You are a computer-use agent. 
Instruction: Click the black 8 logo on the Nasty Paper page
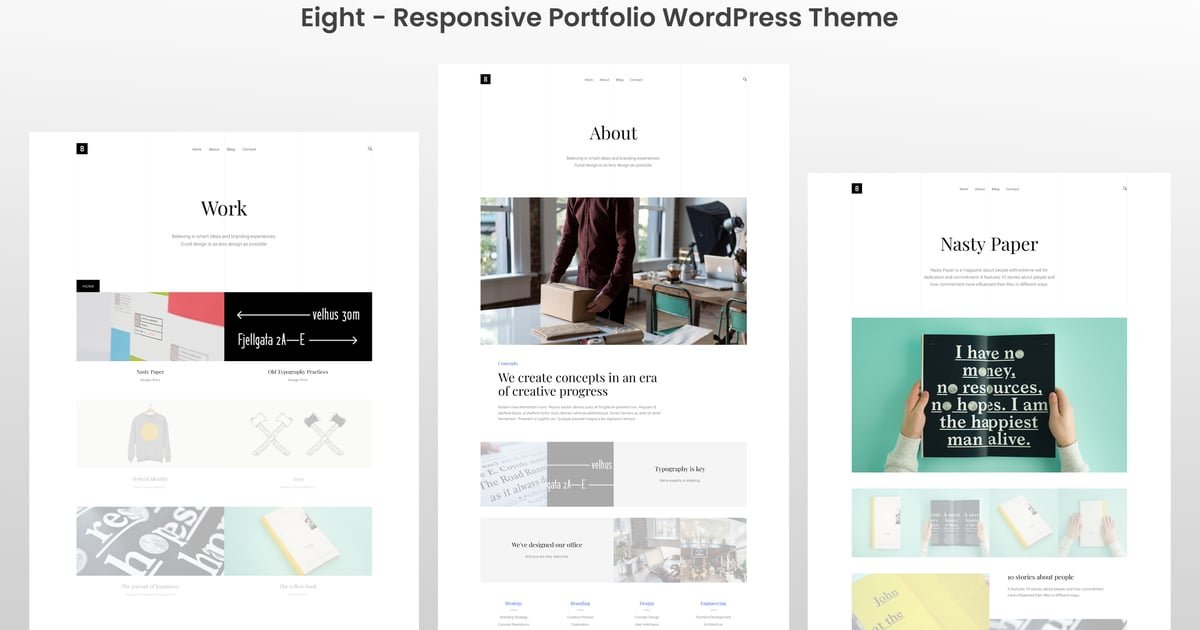click(856, 188)
